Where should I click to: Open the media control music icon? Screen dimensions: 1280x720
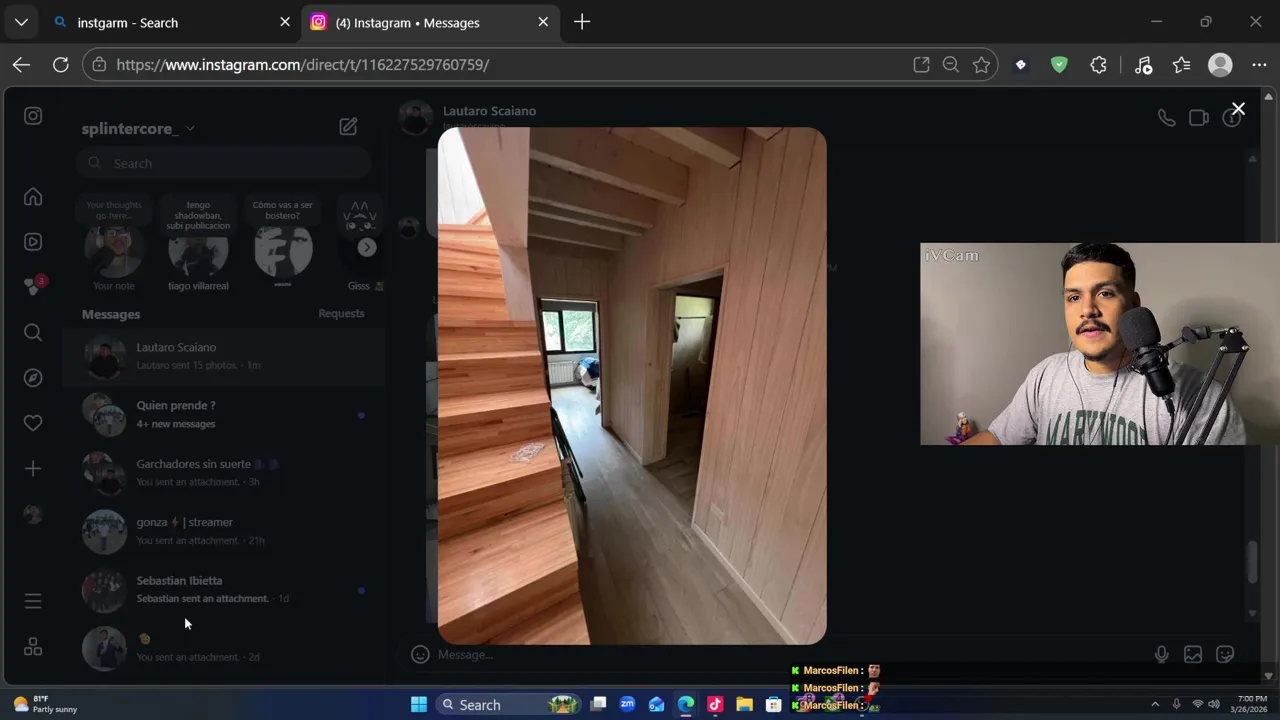click(x=1143, y=65)
